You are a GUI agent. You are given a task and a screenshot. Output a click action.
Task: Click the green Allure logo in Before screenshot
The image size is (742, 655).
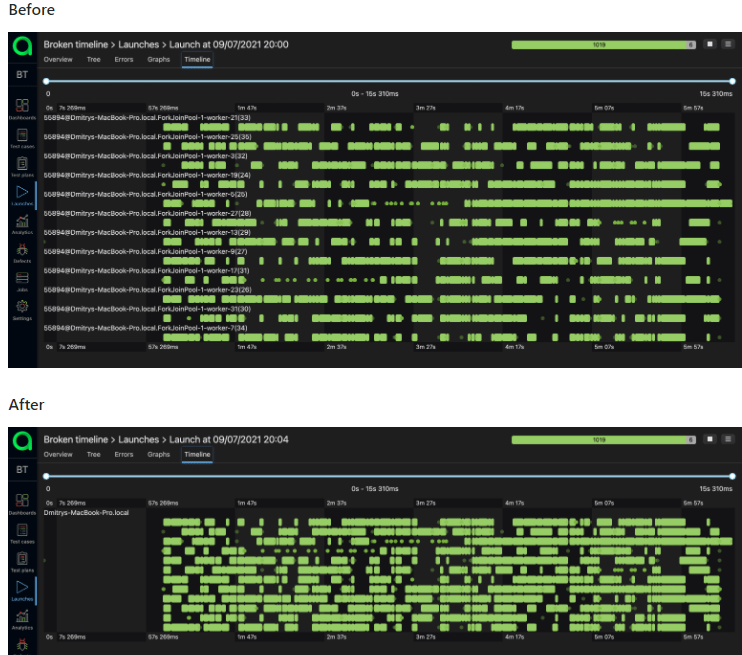22,46
